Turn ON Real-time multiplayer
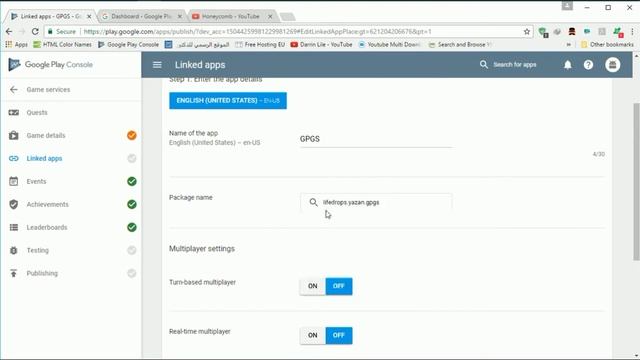This screenshot has width=640, height=360. pyautogui.click(x=313, y=335)
